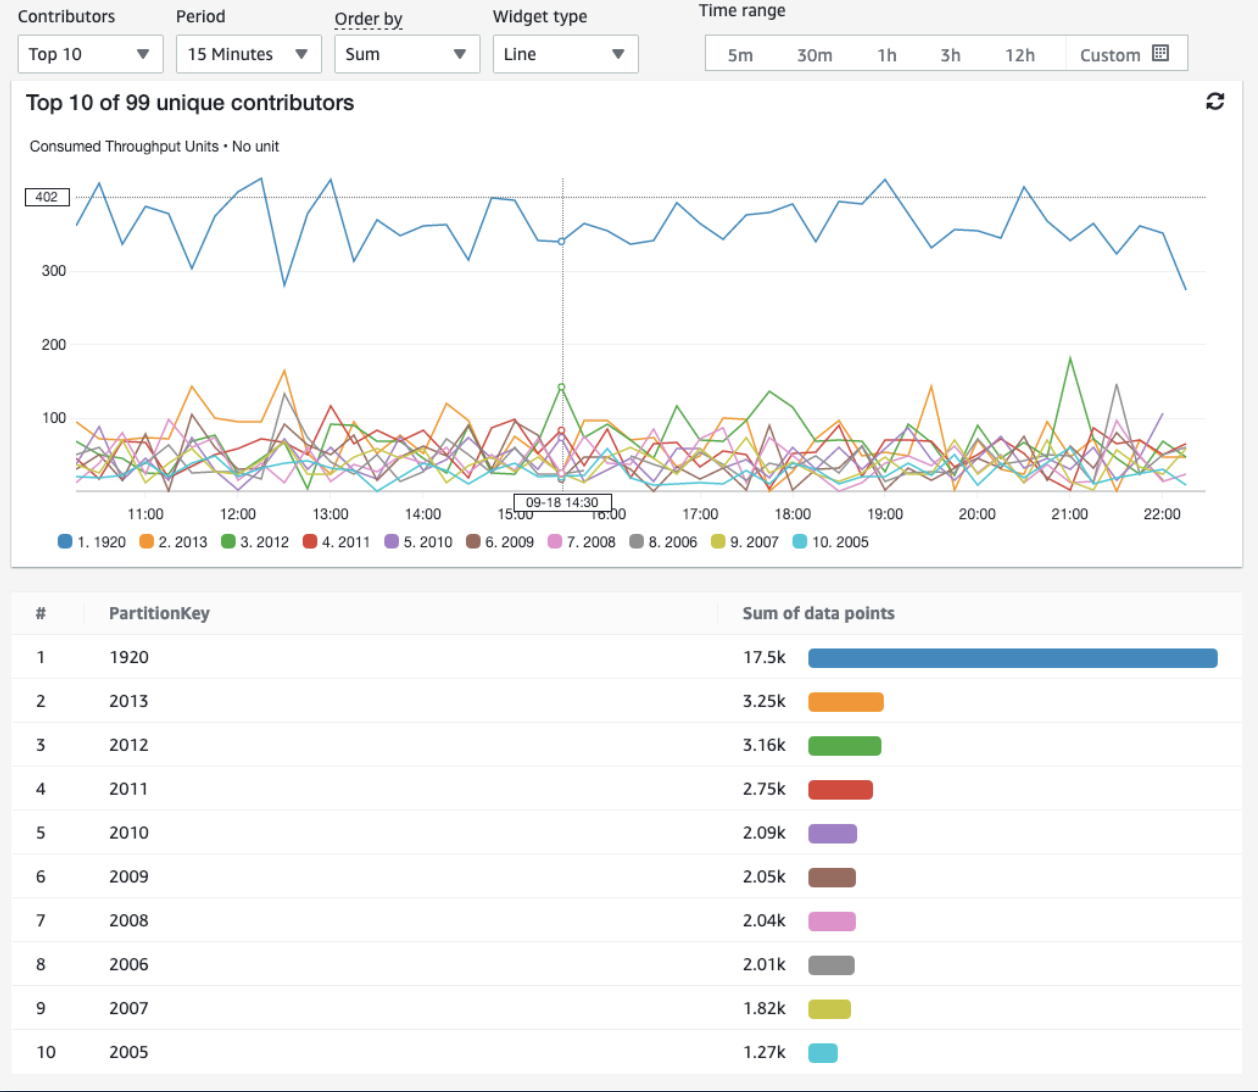The image size is (1258, 1092).
Task: Select partition key 2009 in table
Action: coord(129,877)
